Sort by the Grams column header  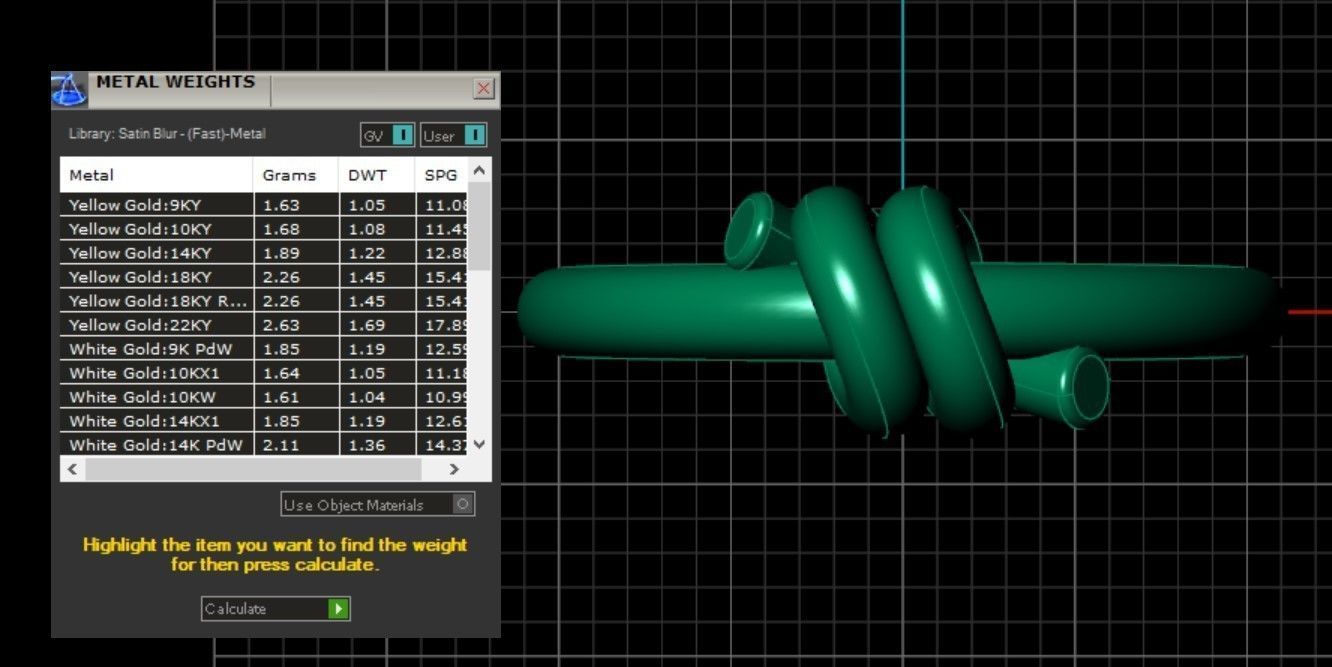(296, 175)
